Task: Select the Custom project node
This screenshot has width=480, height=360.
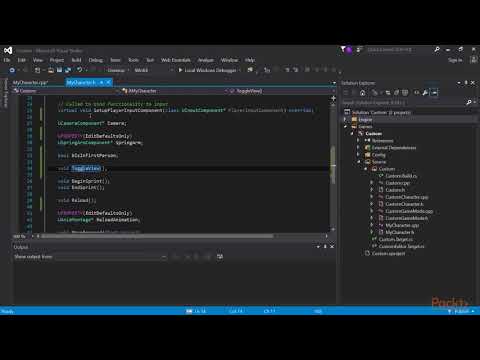Action: point(373,134)
